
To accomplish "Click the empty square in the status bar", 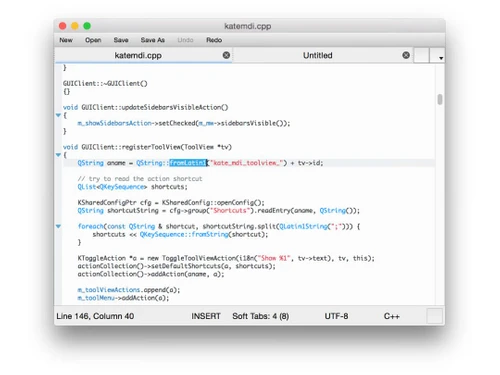I will (x=435, y=316).
